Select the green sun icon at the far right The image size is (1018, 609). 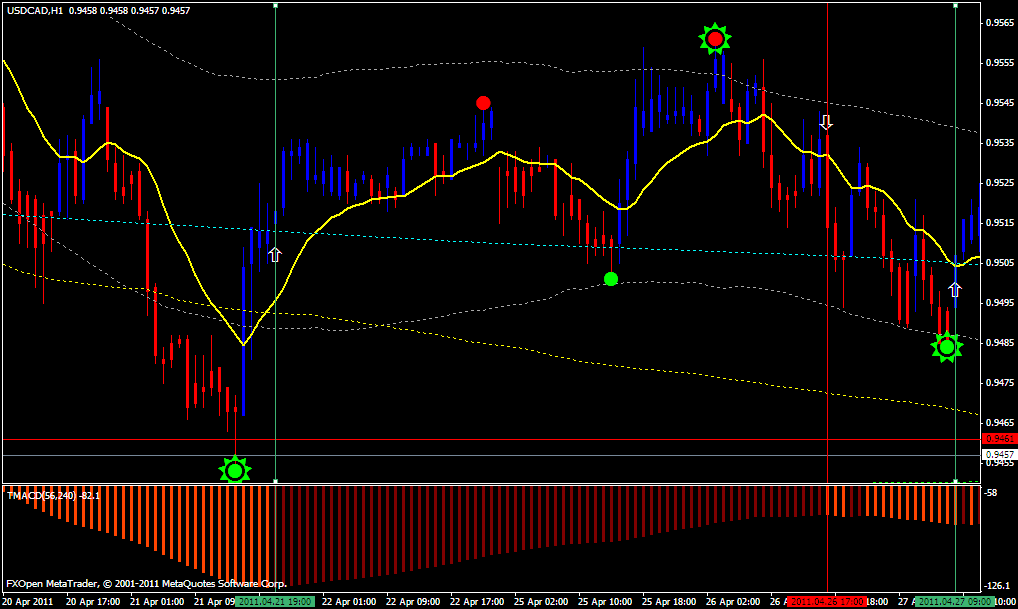pyautogui.click(x=946, y=347)
